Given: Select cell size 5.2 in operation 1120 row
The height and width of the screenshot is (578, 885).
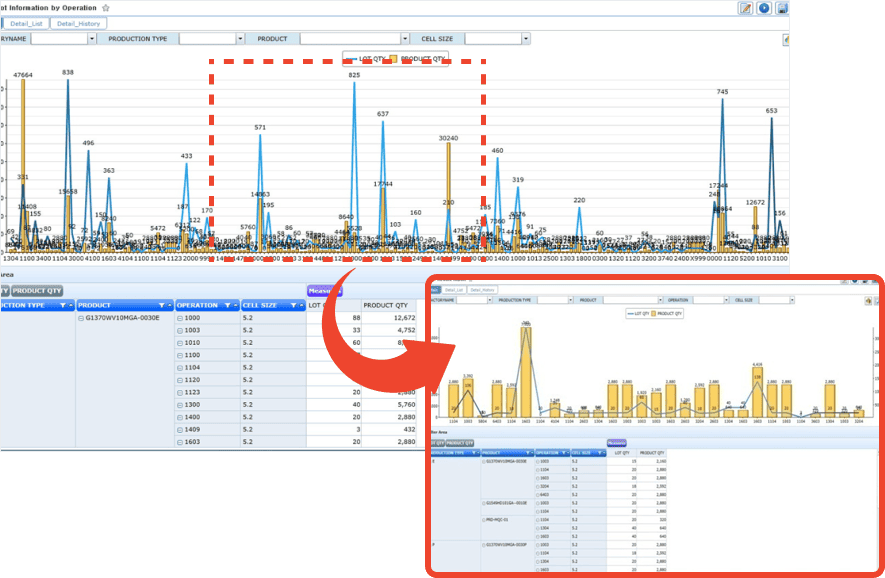Looking at the screenshot, I should coord(273,380).
